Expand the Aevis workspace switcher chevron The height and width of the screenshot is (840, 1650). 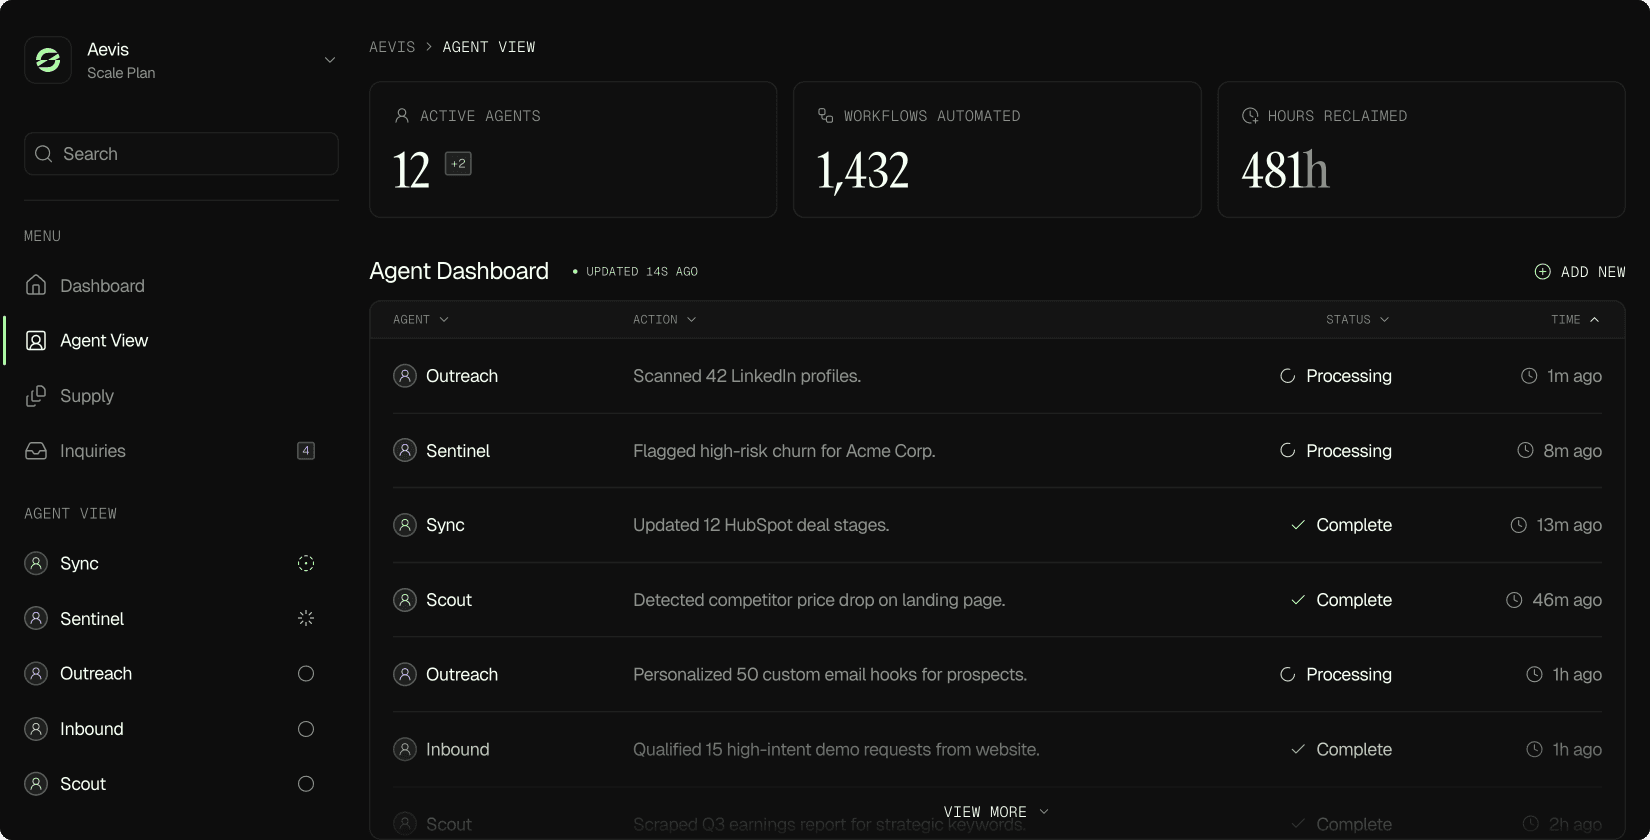pyautogui.click(x=329, y=60)
